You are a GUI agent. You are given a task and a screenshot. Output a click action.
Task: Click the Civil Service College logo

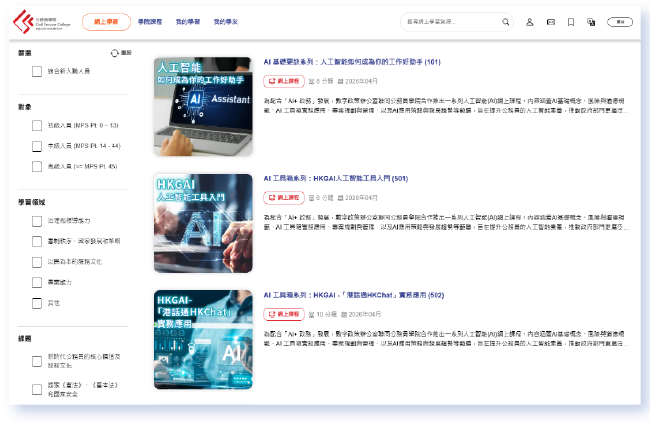point(41,22)
